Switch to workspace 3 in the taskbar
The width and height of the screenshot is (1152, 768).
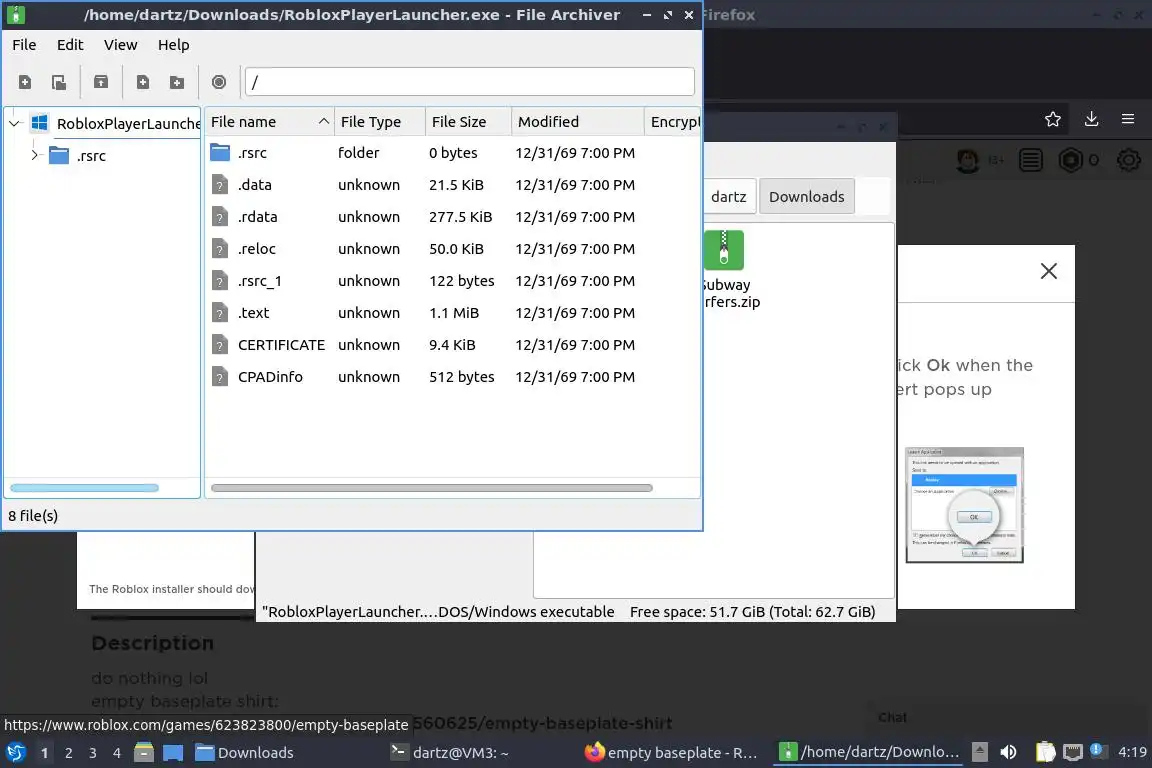click(x=93, y=753)
